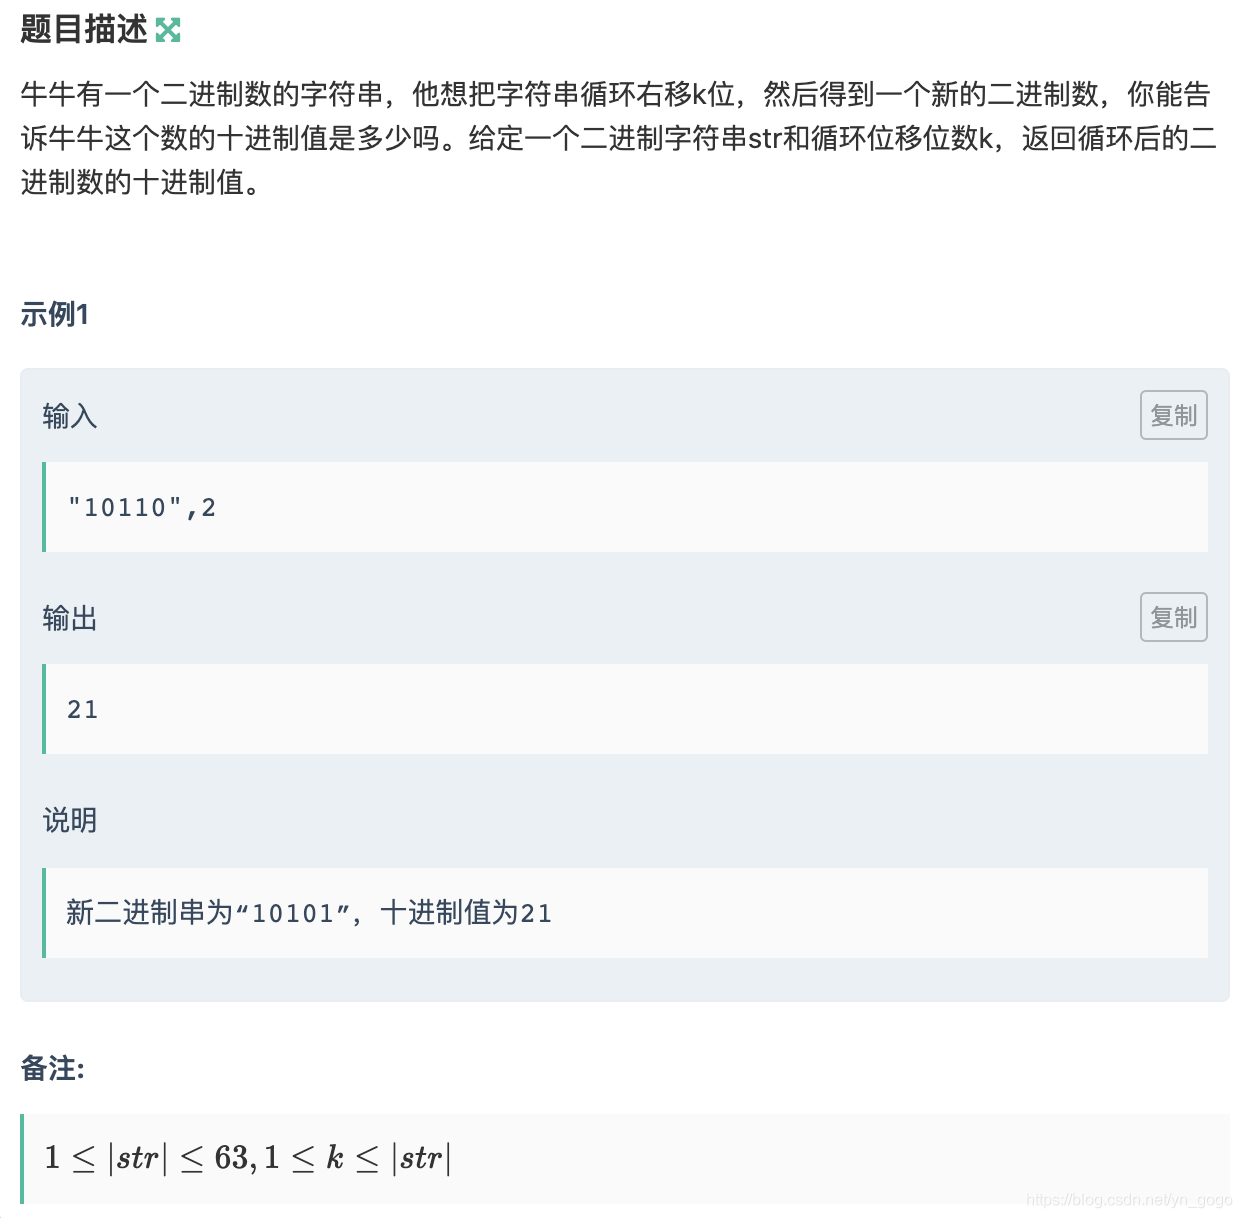Select the output value 21
The image size is (1242, 1218).
pyautogui.click(x=82, y=709)
